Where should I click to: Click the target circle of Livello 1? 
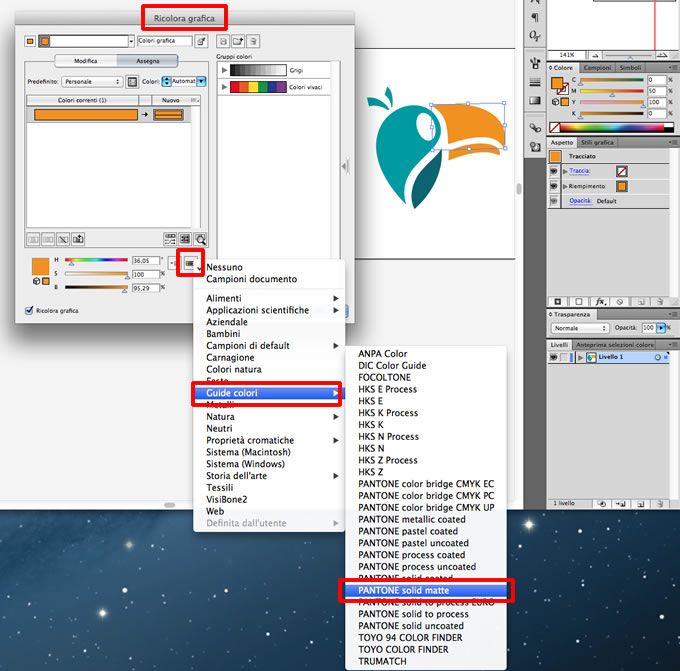pyautogui.click(x=657, y=357)
